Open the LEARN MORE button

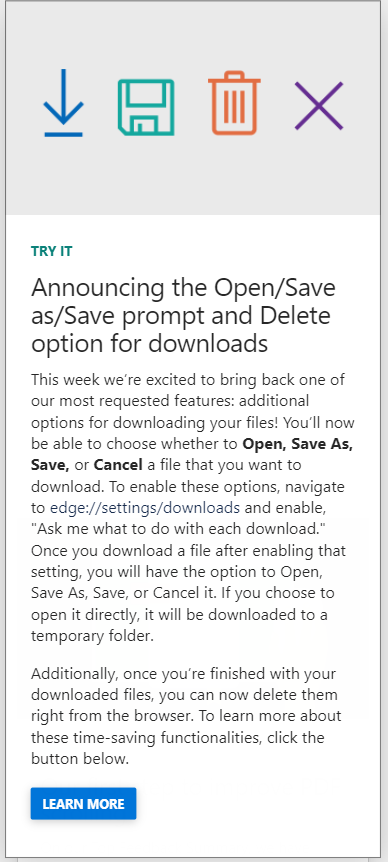[x=84, y=804]
